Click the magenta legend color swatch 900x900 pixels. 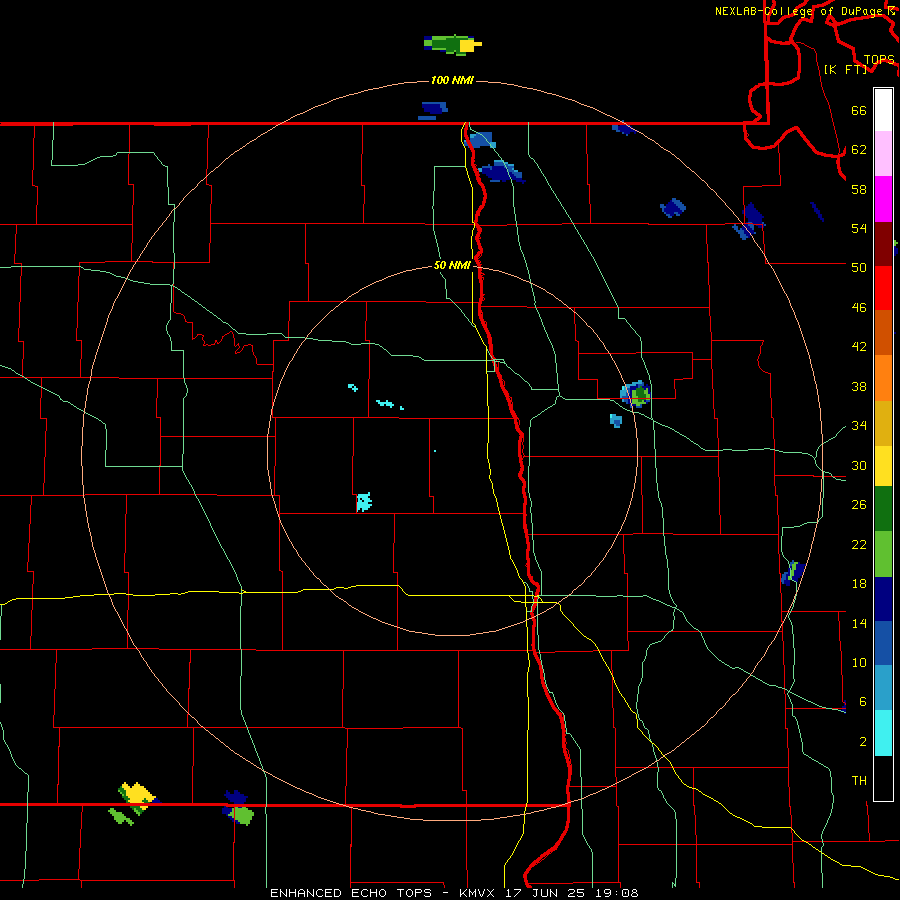883,199
